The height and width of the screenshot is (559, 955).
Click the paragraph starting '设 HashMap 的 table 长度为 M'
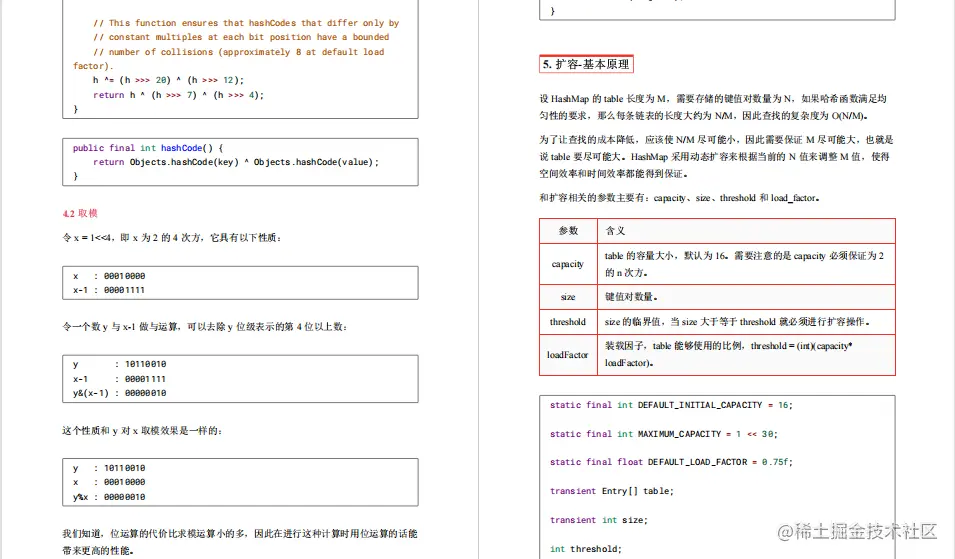(x=713, y=107)
